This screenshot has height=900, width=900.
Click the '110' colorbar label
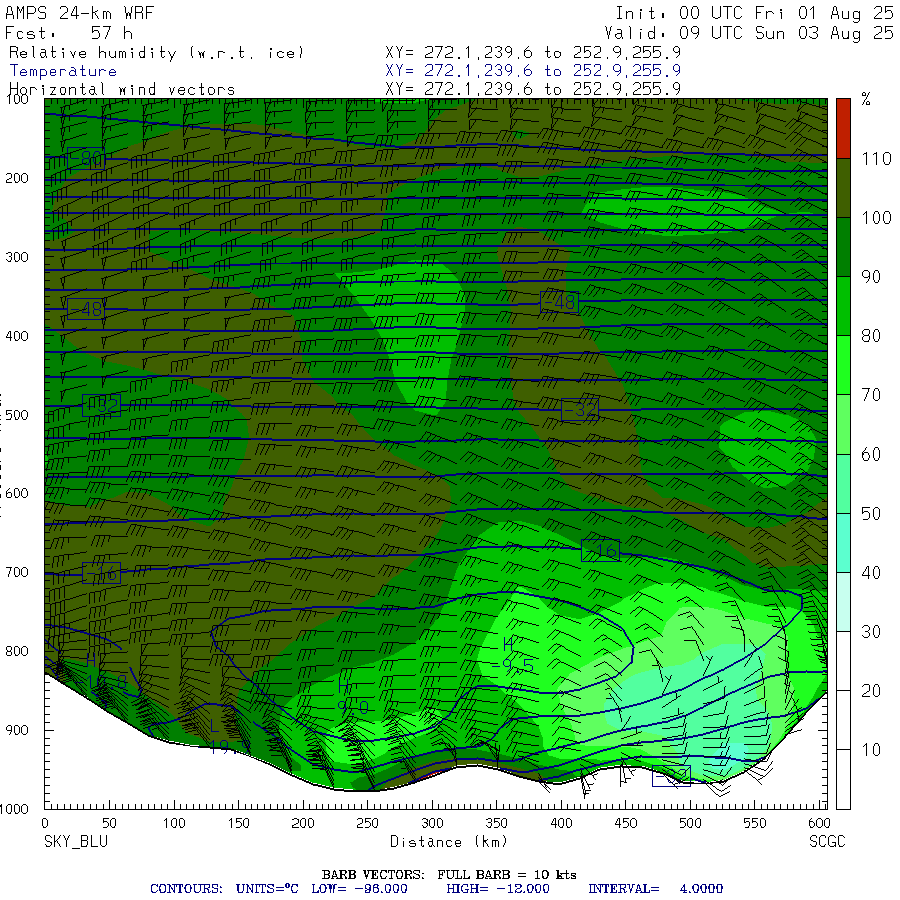coord(876,158)
